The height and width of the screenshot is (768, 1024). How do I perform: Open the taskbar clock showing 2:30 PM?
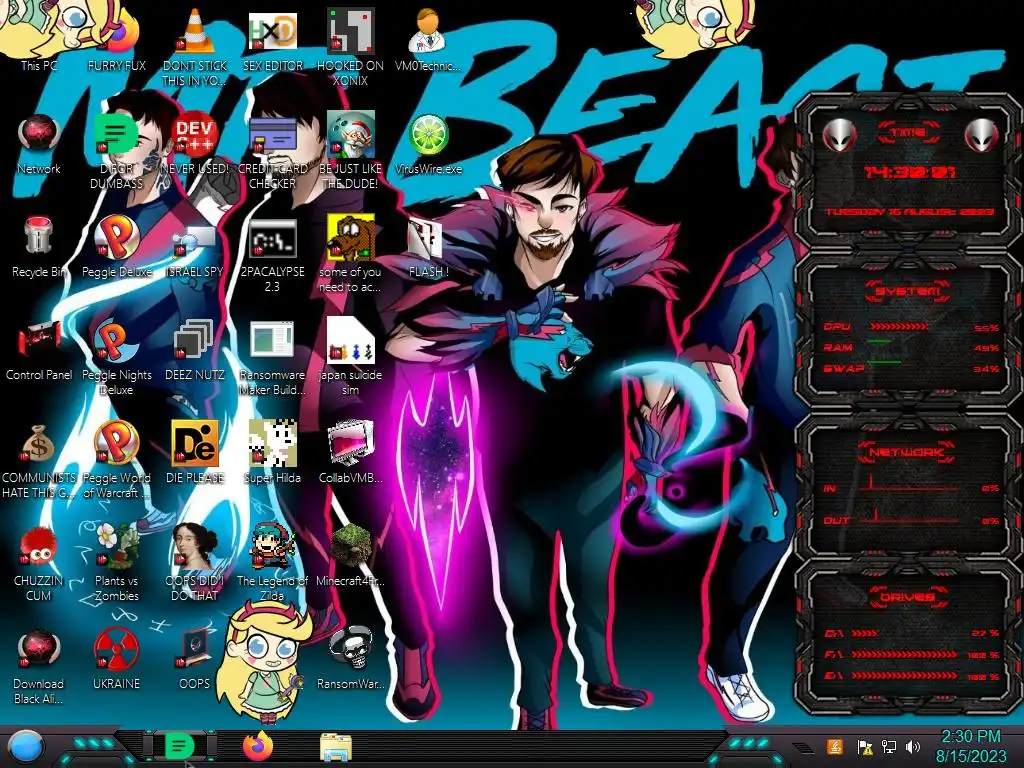[x=970, y=746]
